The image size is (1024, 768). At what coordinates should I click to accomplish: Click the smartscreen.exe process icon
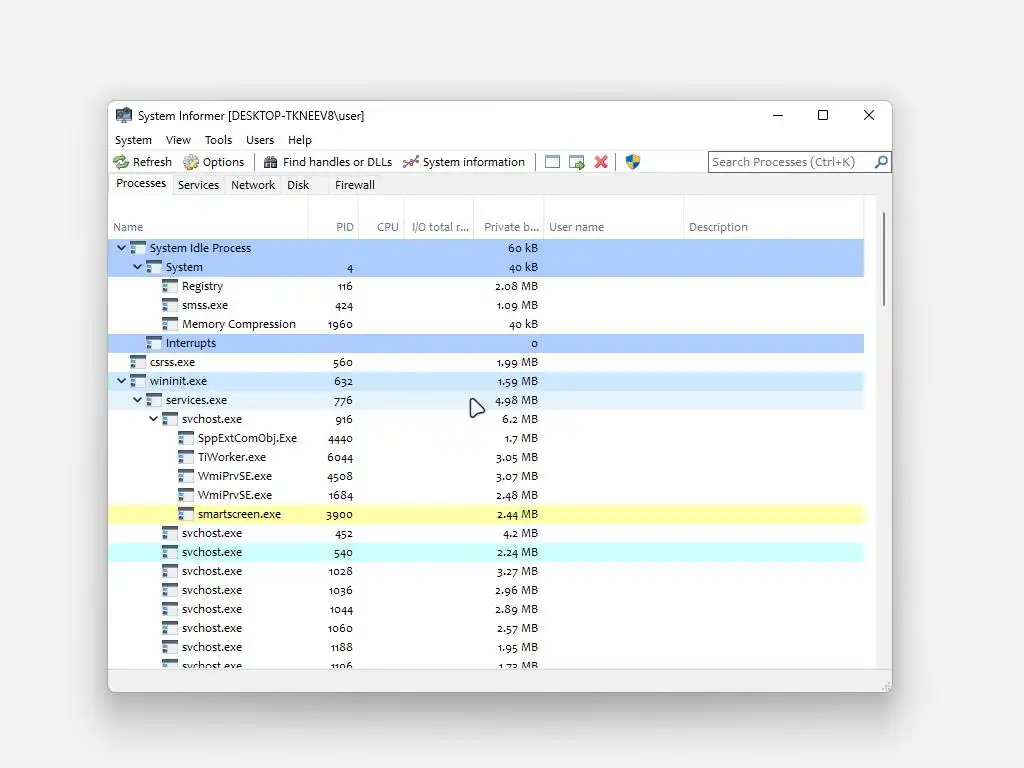click(x=185, y=514)
